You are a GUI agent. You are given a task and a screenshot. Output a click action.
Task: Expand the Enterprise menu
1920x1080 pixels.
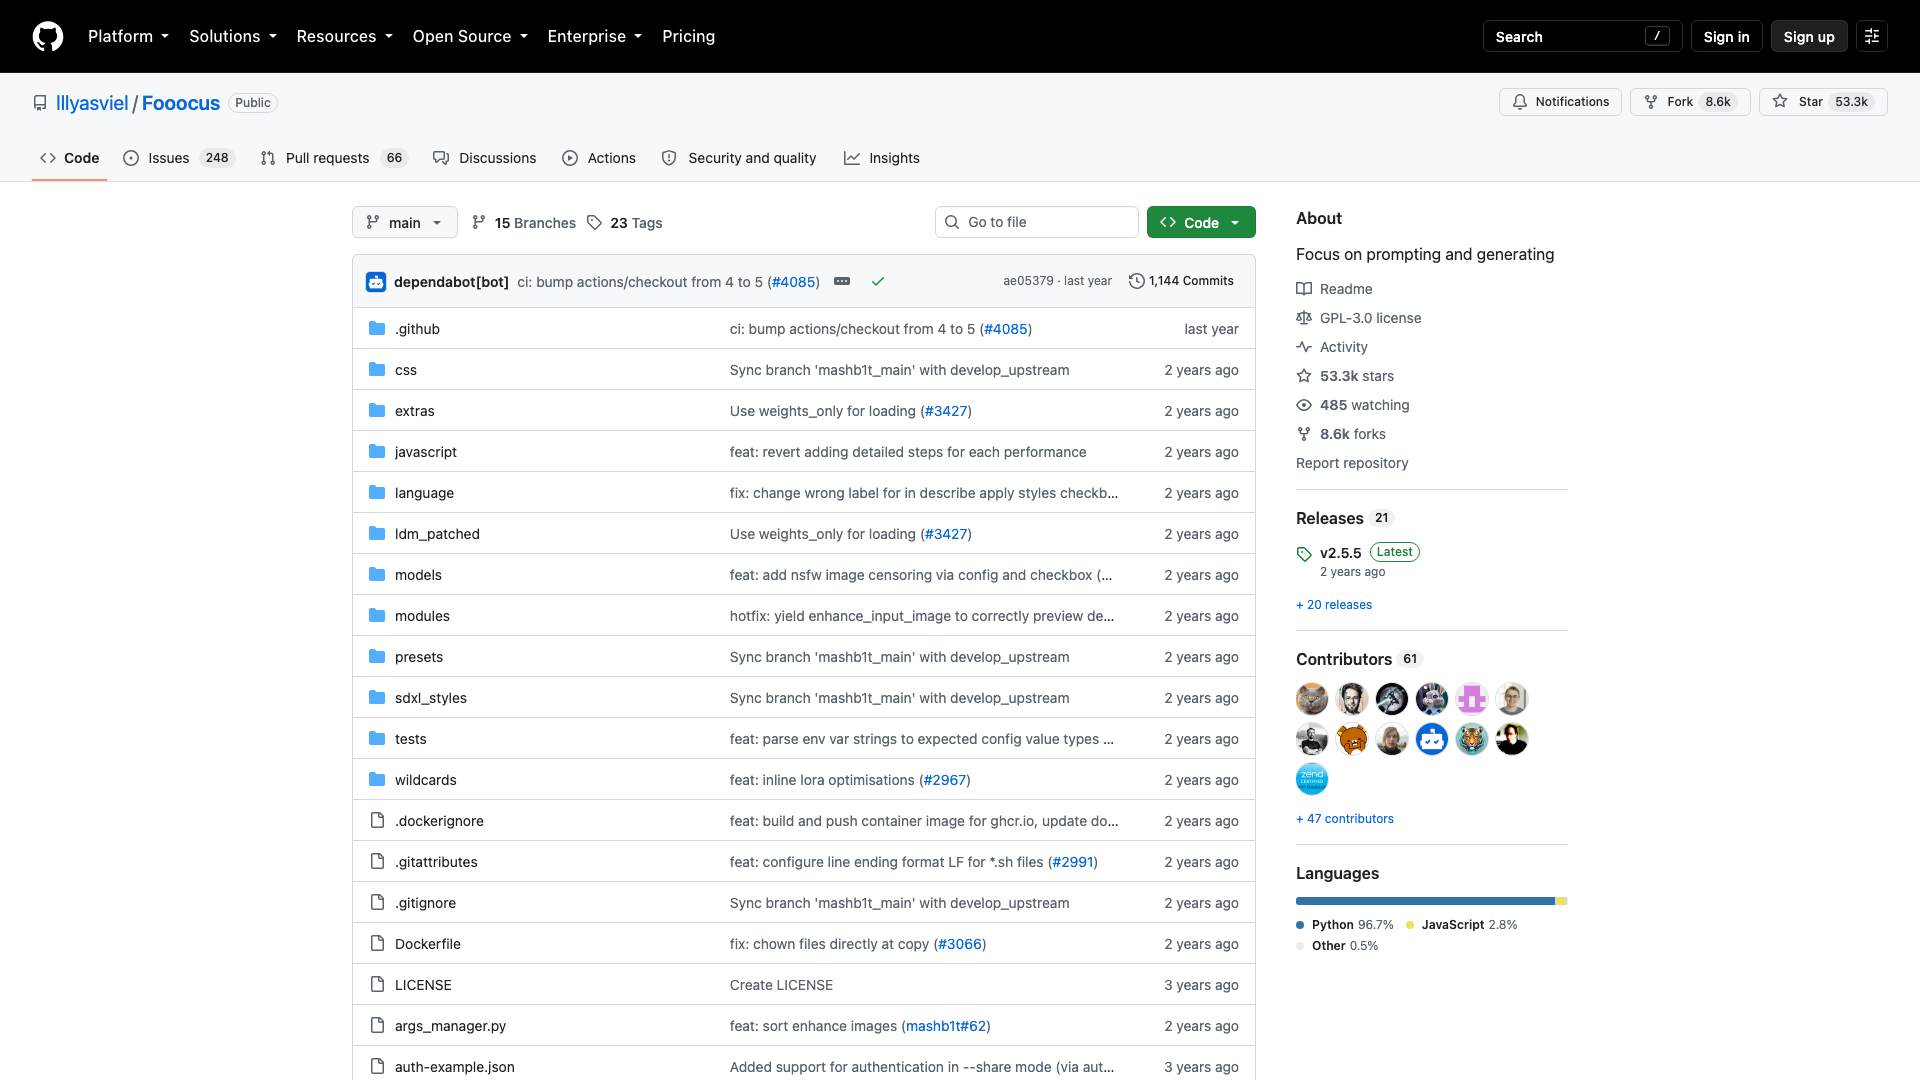pos(595,36)
